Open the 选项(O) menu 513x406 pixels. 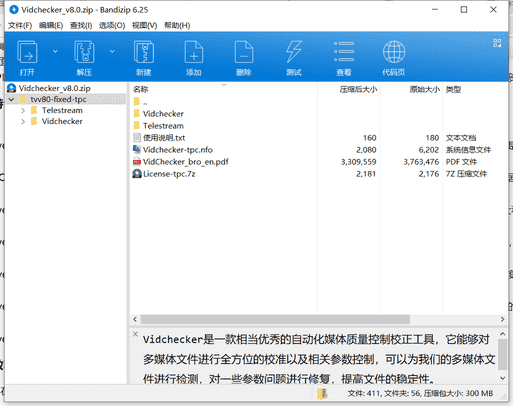point(112,25)
